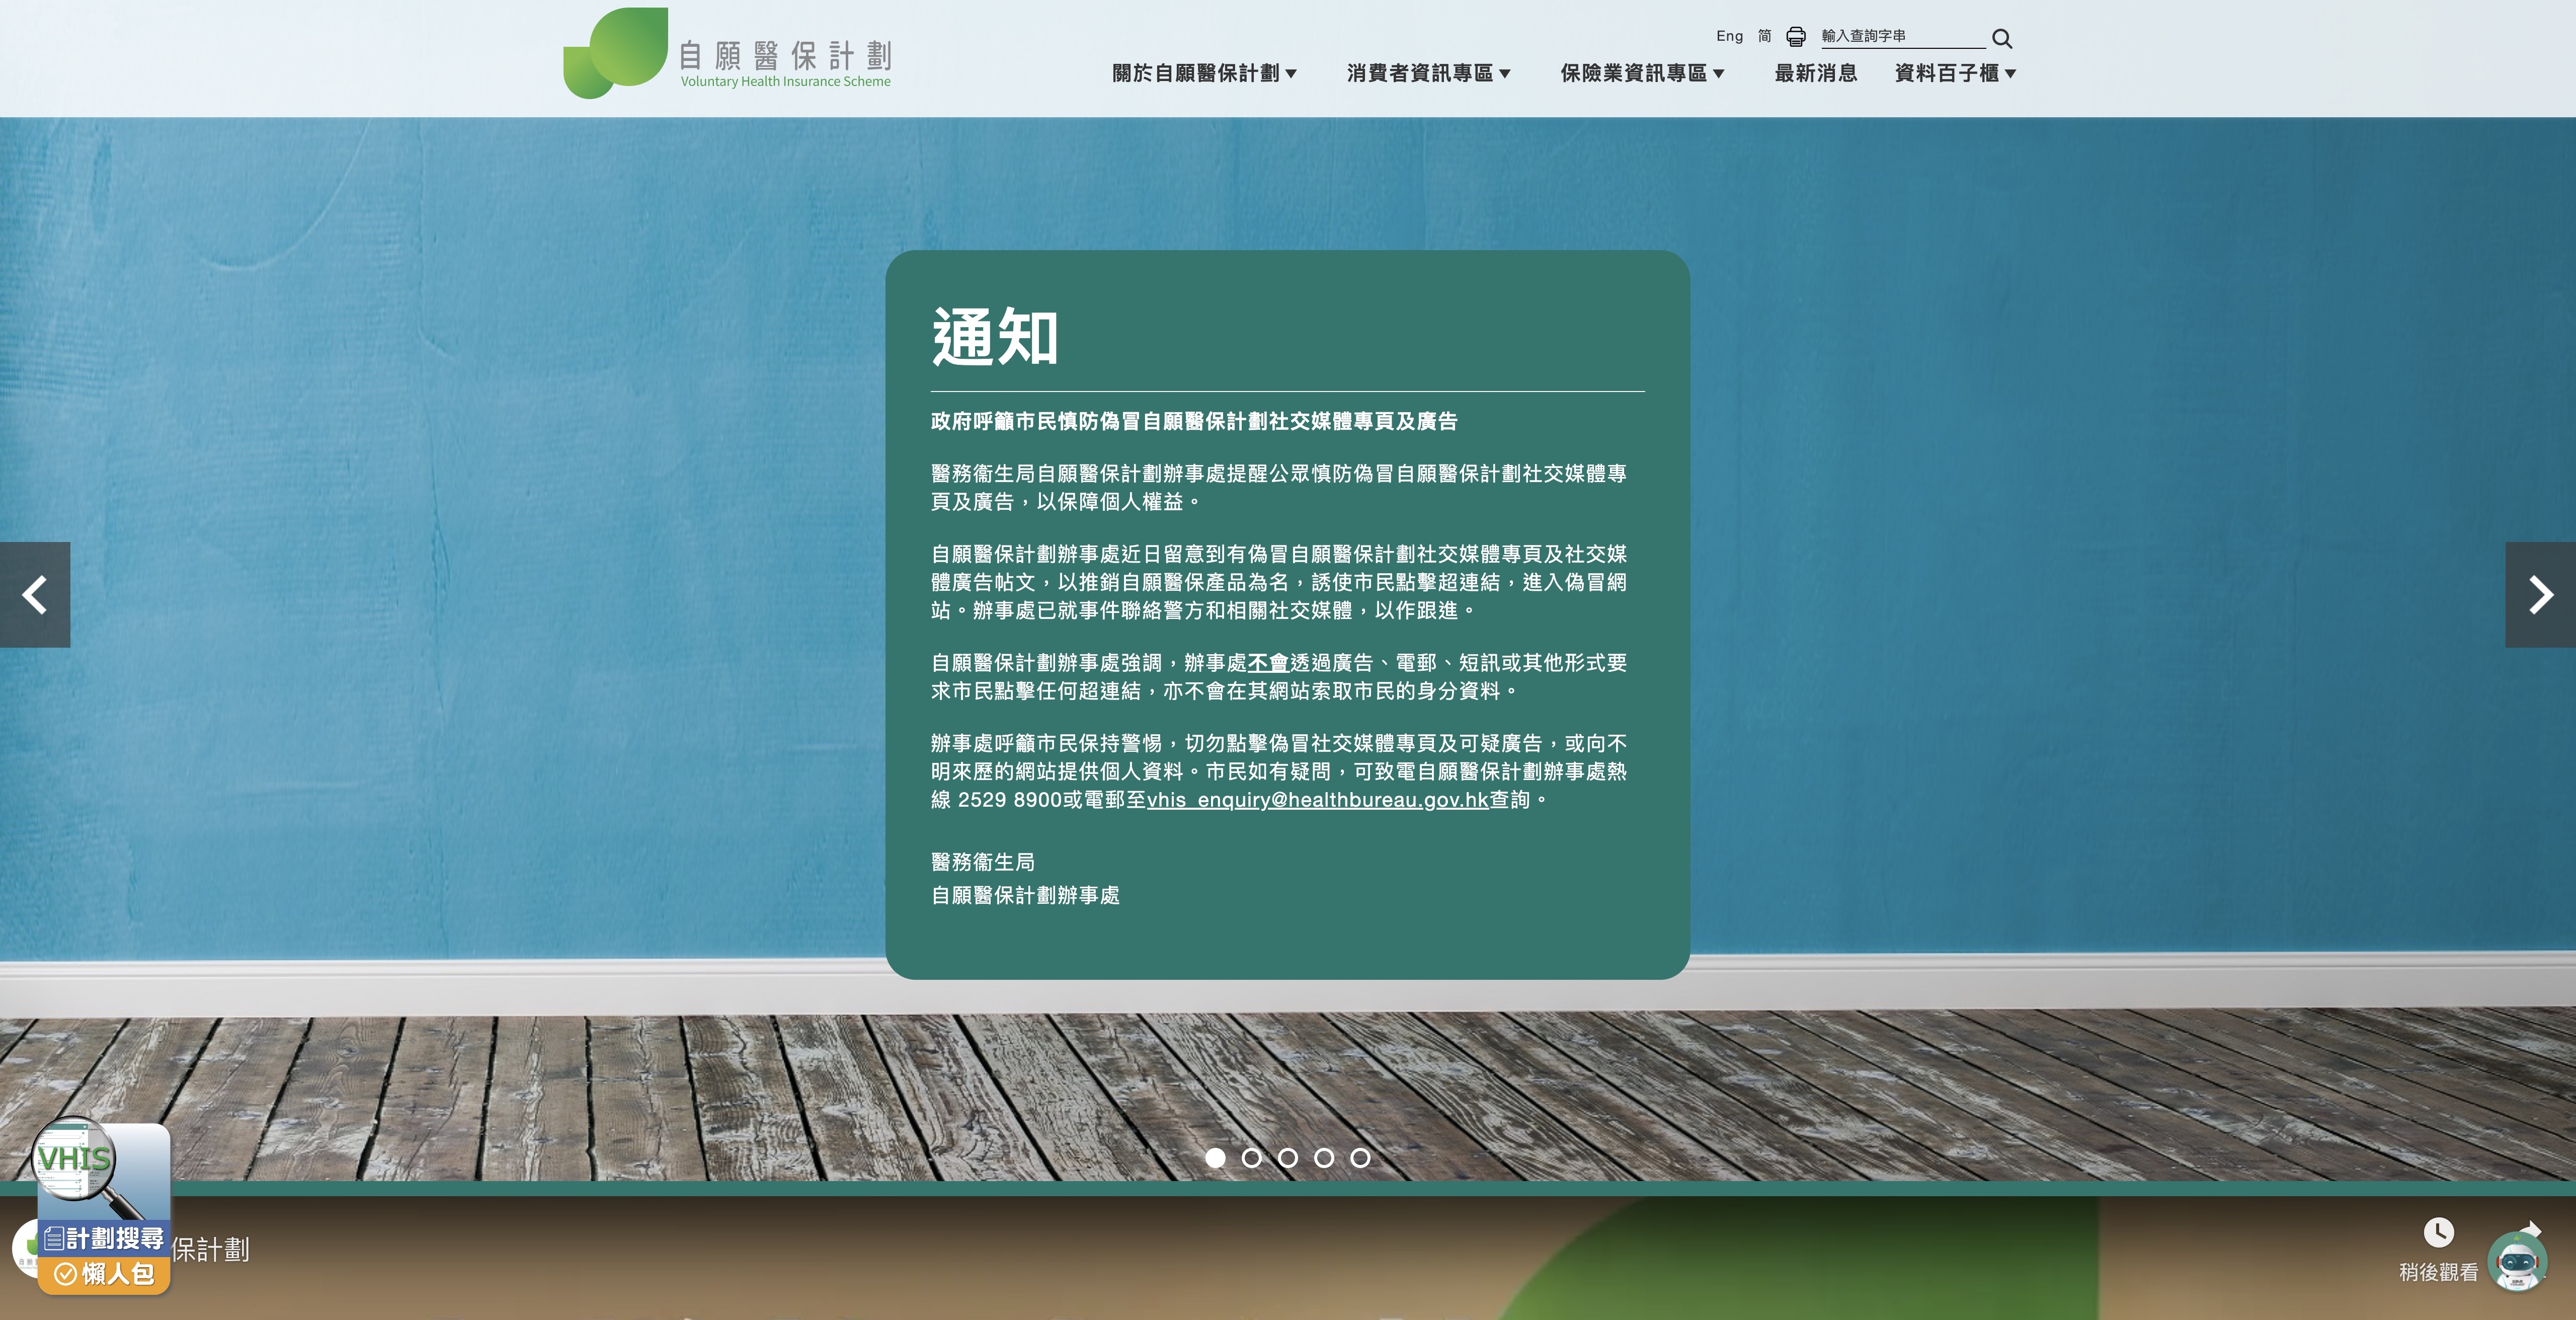Click the printer icon

coord(1796,37)
